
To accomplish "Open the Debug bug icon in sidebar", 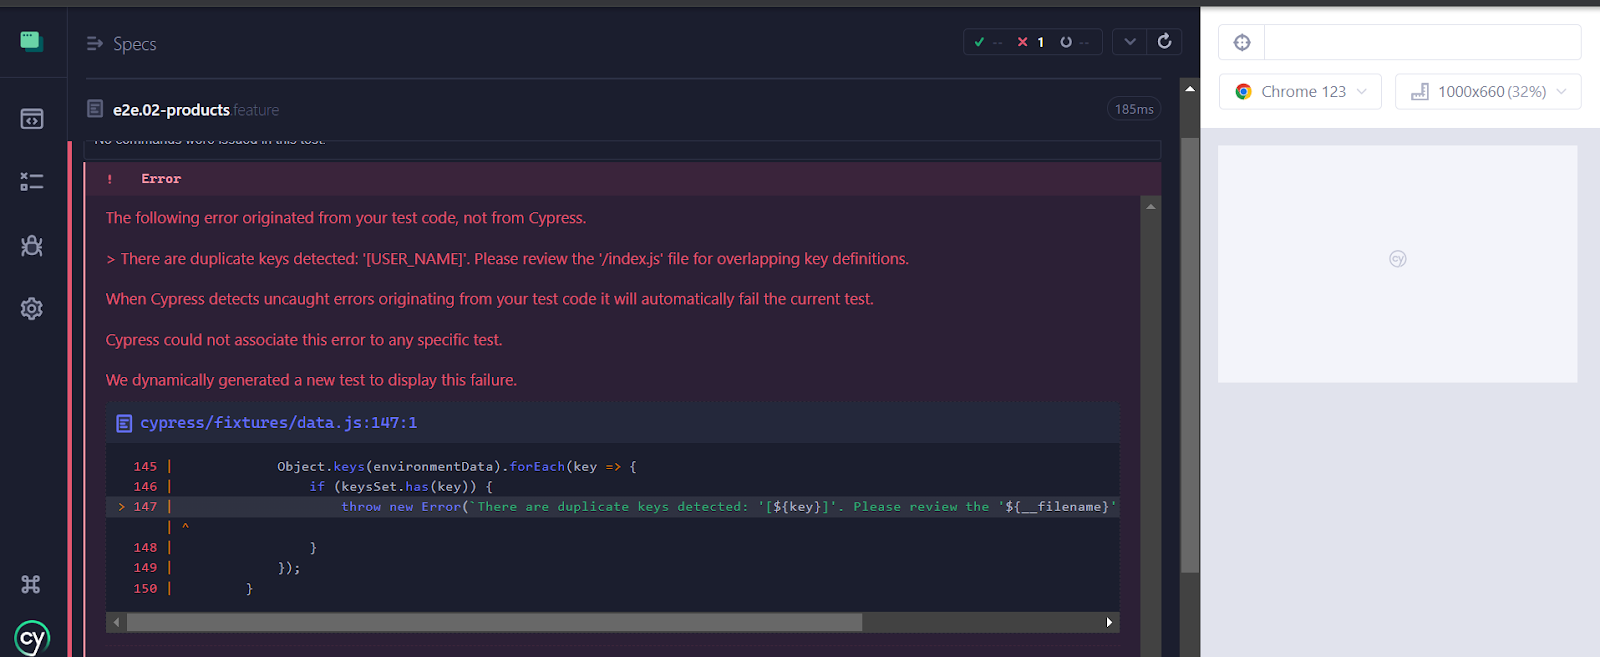I will (x=32, y=245).
